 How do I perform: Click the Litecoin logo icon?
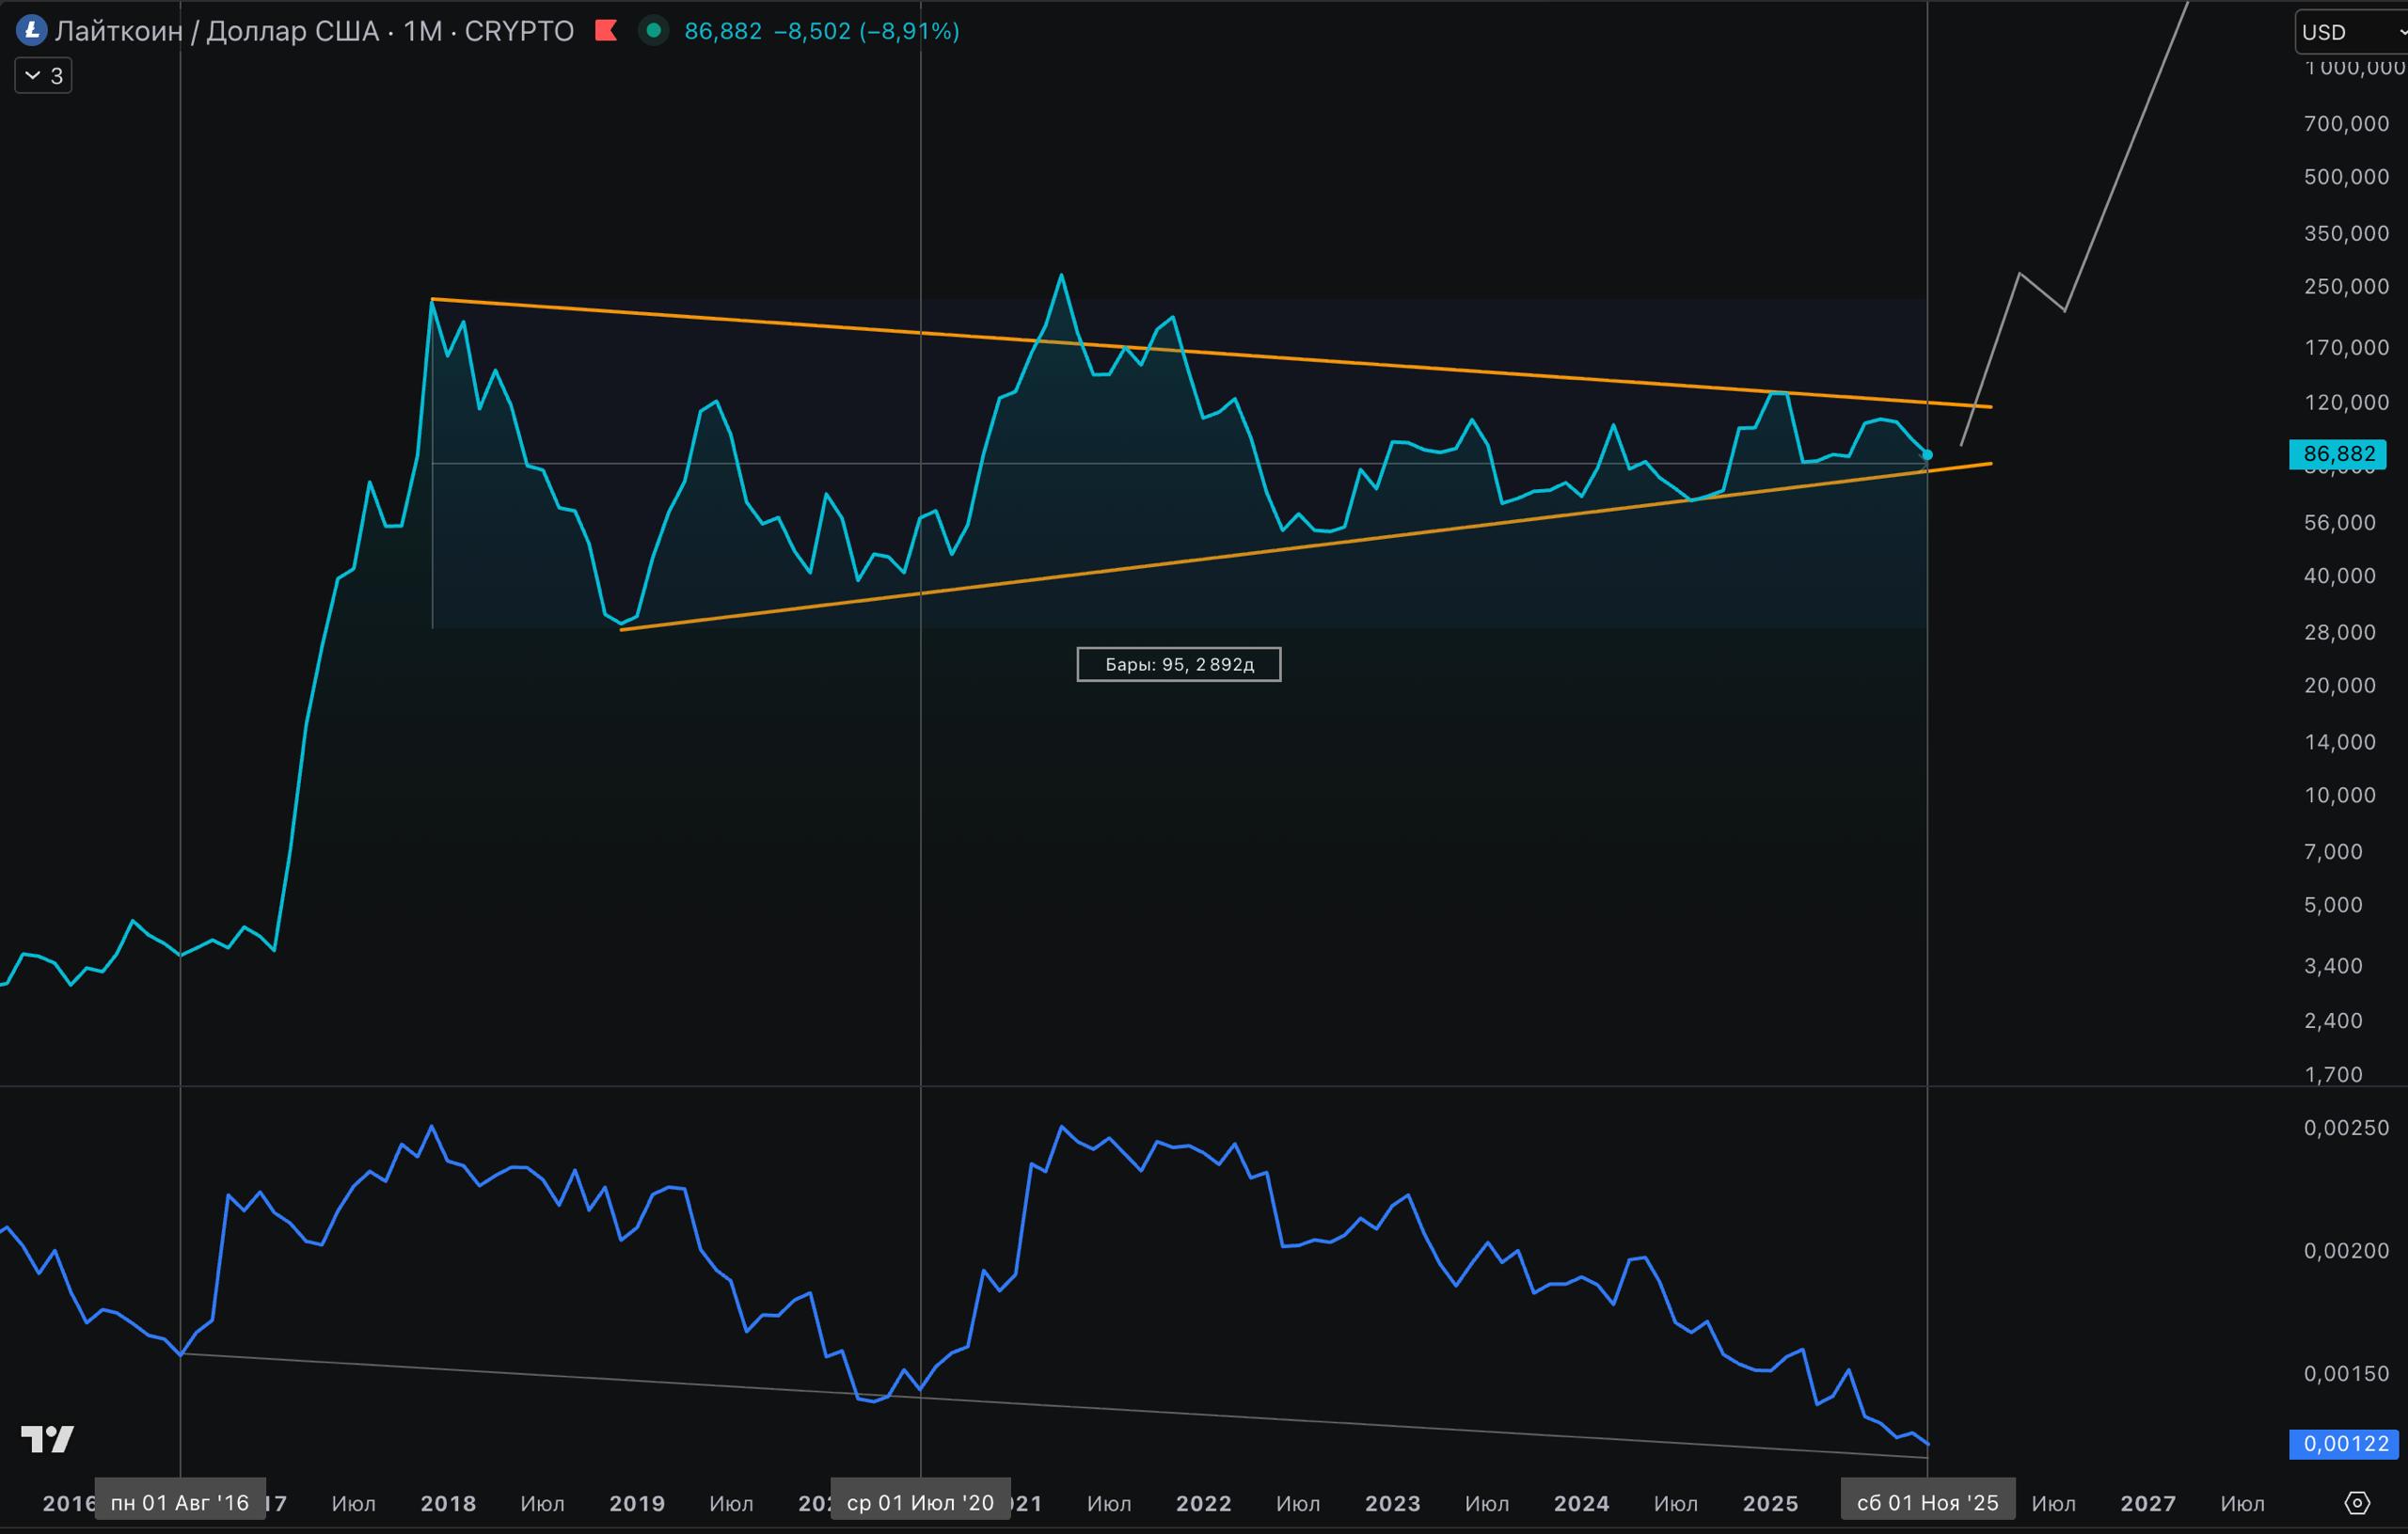pos(32,31)
